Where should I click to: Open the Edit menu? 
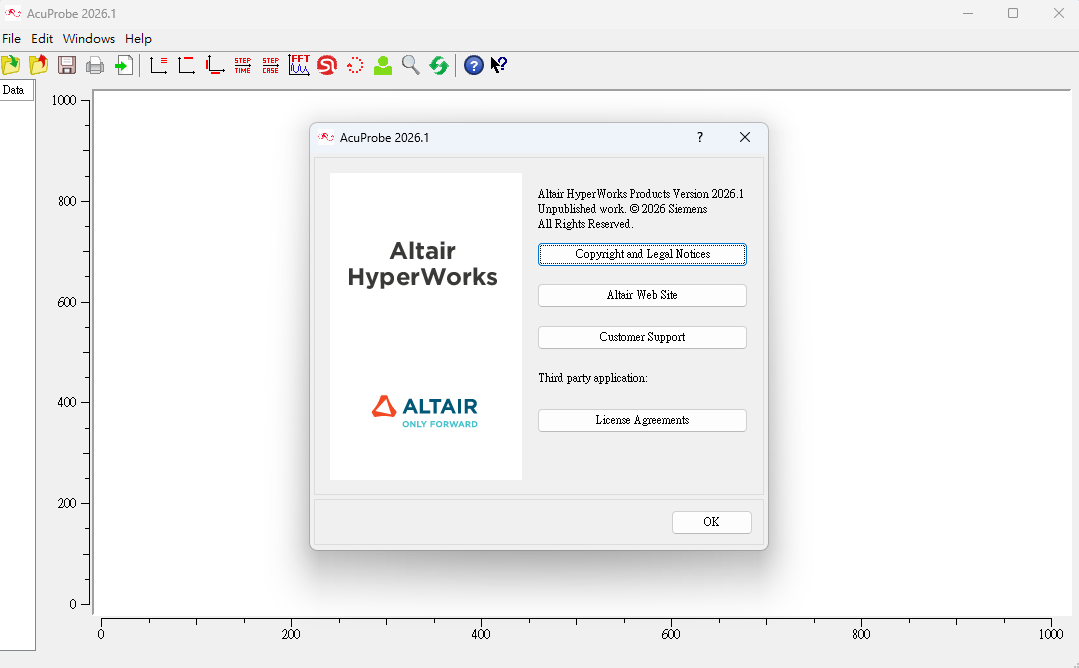coord(42,39)
